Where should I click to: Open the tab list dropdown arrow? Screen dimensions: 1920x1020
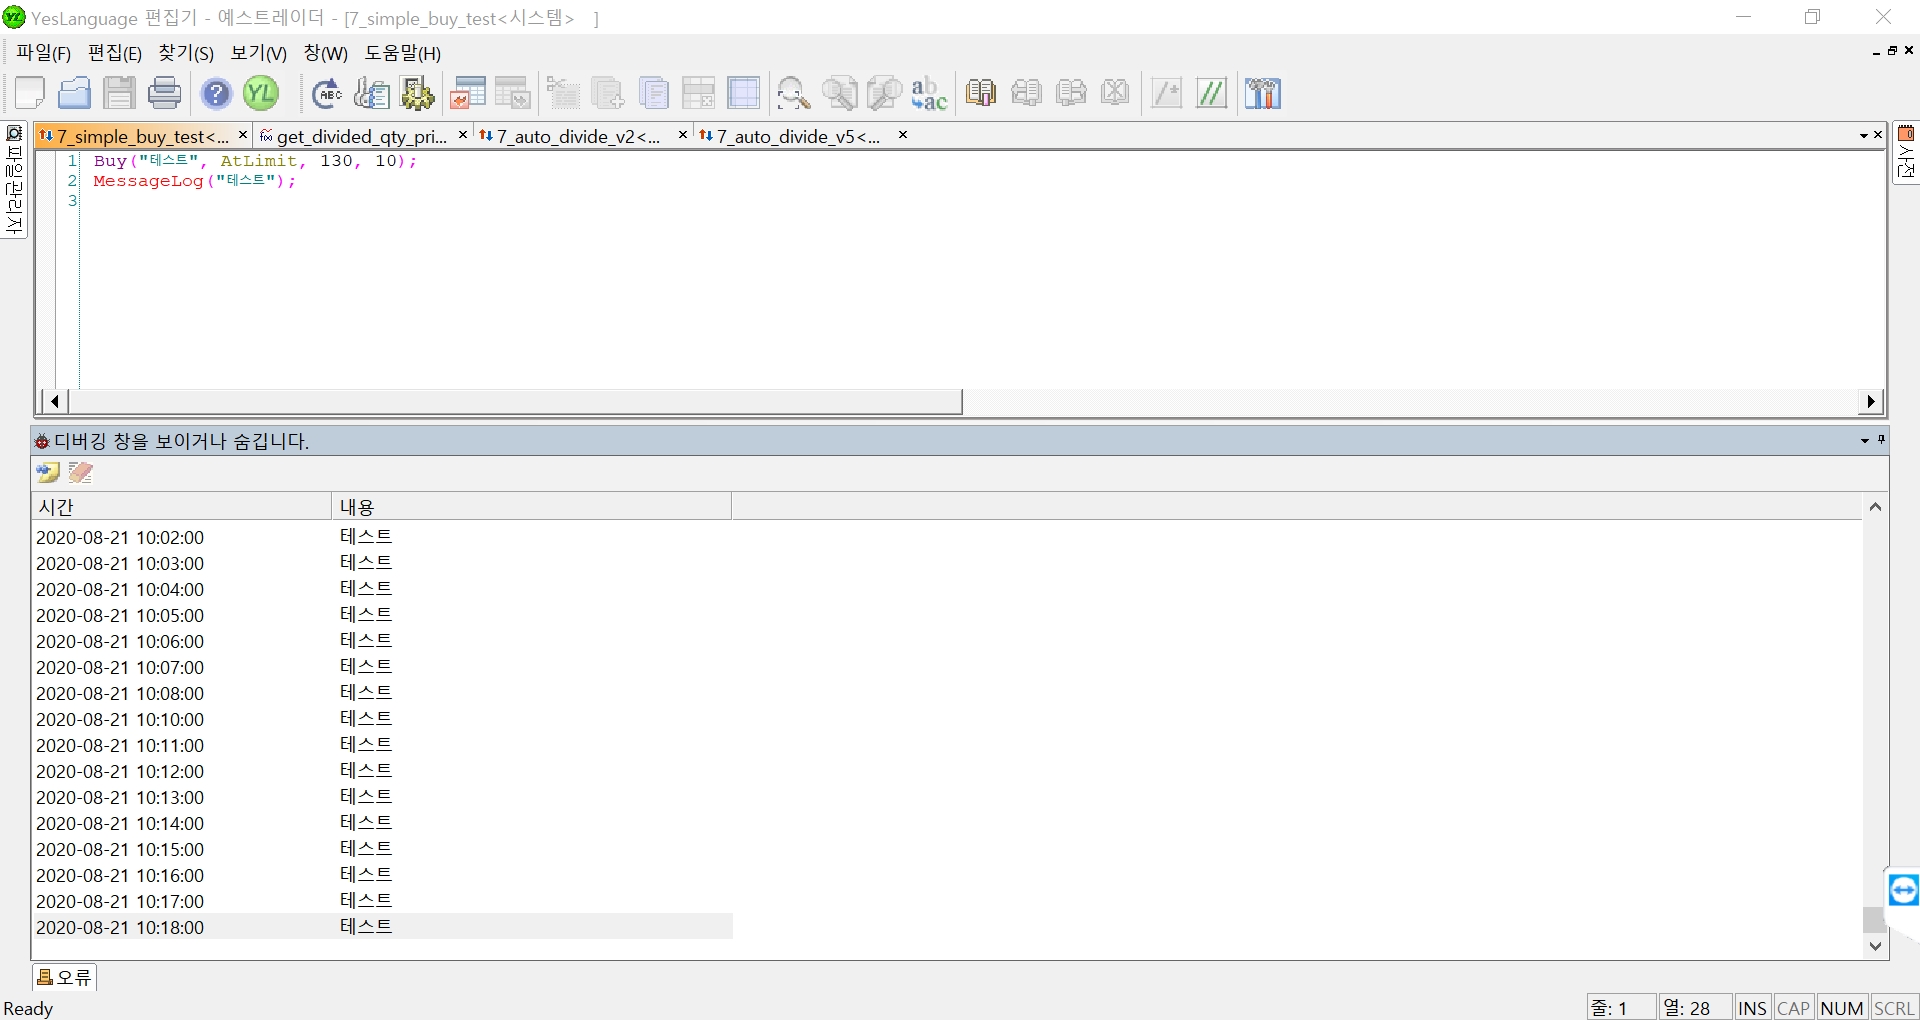pos(1864,135)
